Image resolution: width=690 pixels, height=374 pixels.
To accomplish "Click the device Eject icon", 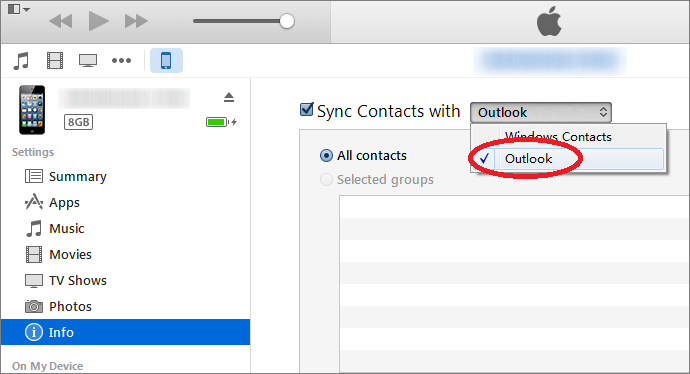I will point(228,97).
